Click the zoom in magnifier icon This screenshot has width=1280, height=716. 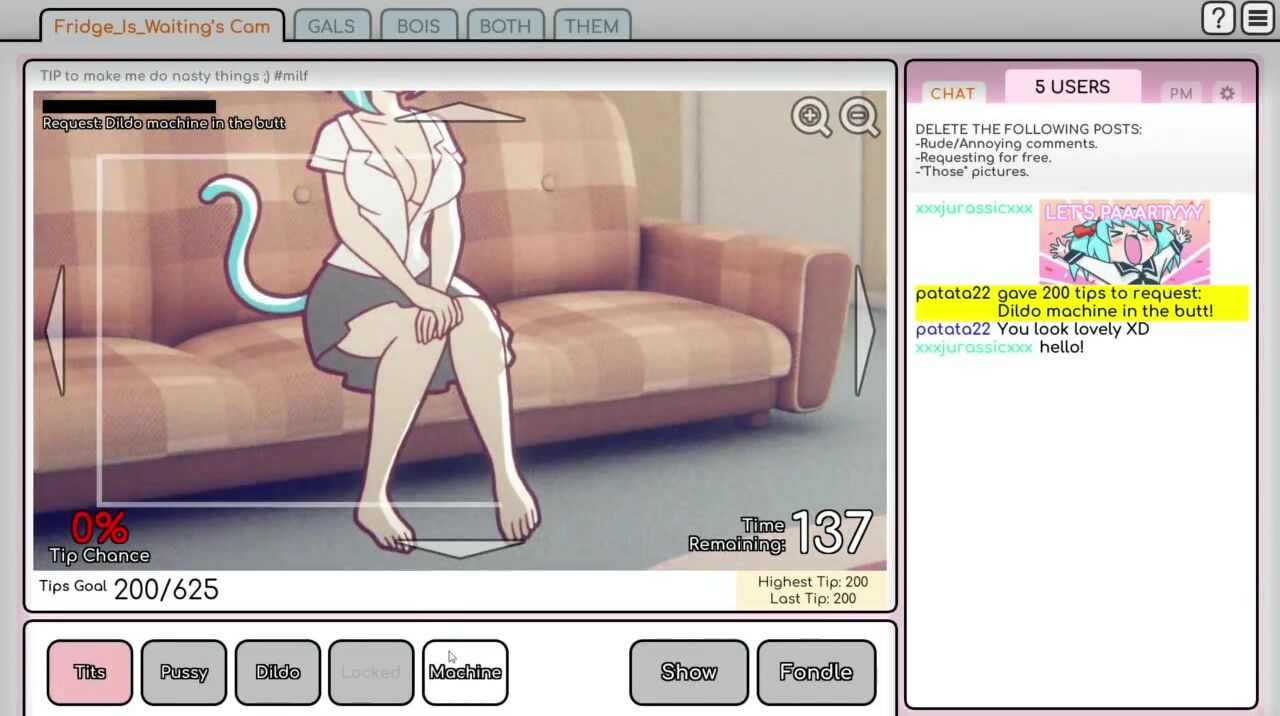click(x=810, y=117)
